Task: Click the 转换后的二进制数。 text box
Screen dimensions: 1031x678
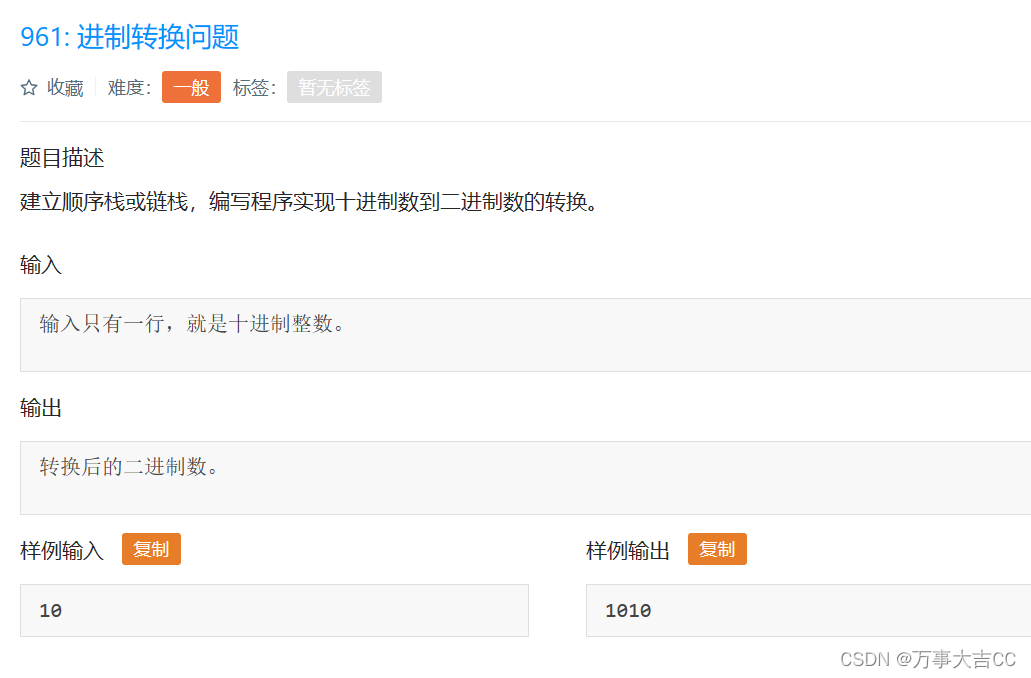Action: (x=525, y=478)
